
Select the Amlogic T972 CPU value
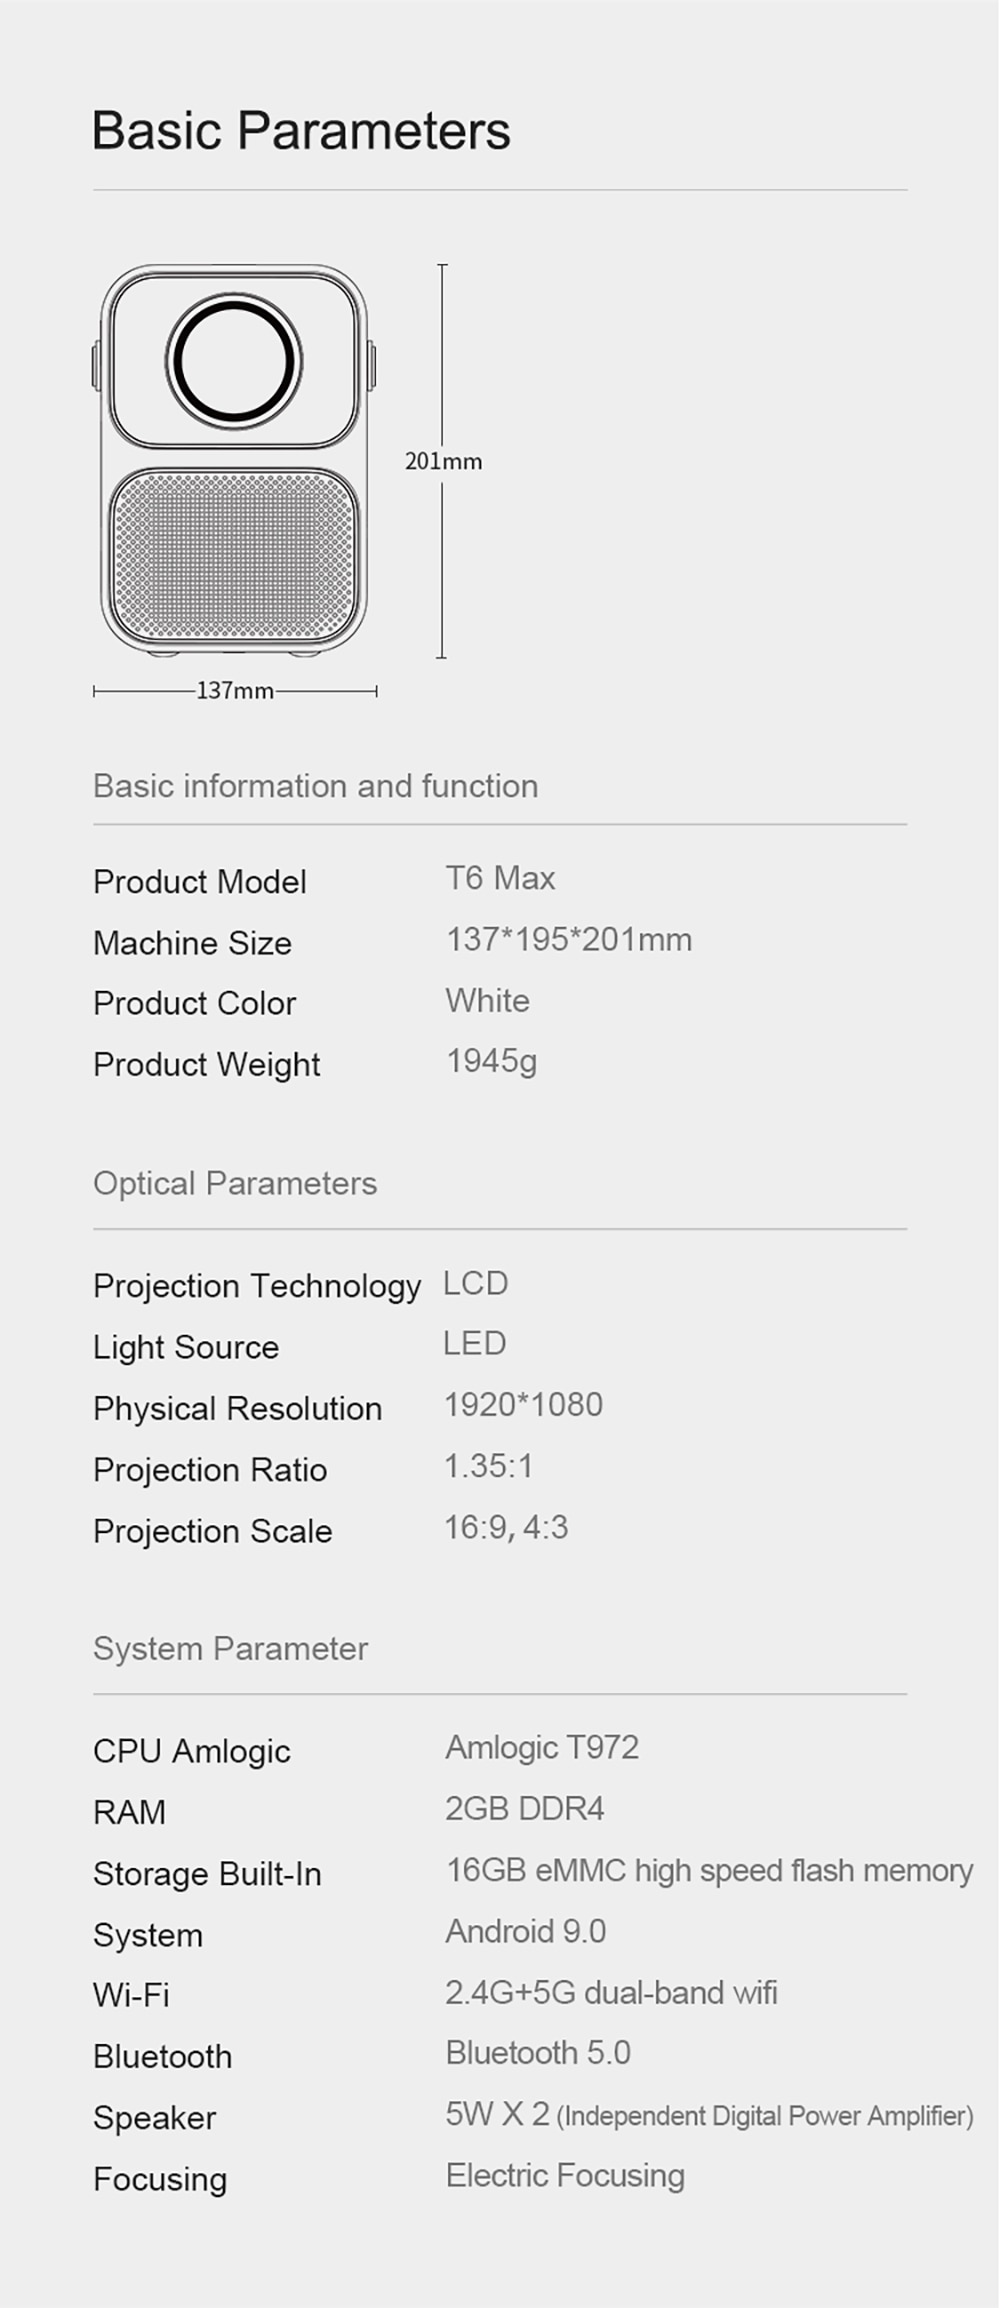(x=542, y=1747)
